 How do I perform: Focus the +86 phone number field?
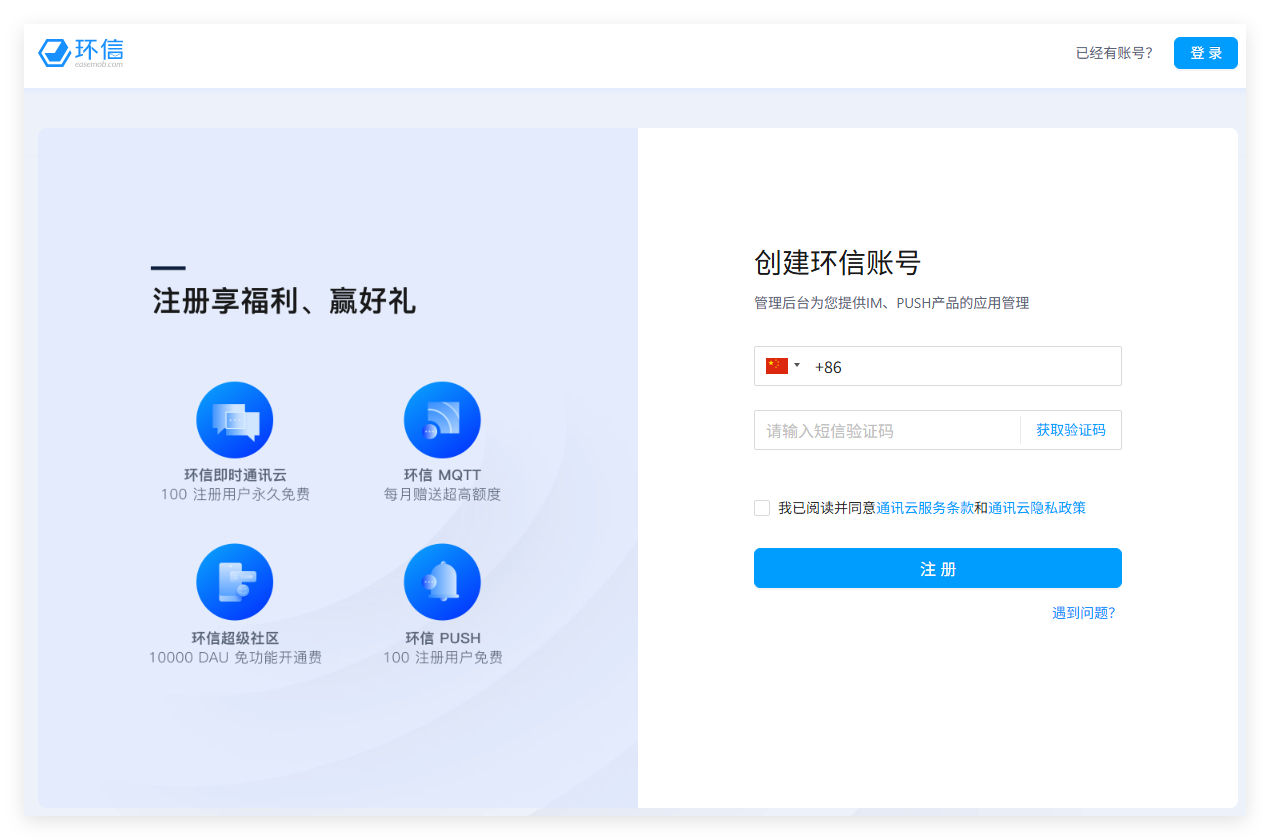[x=960, y=367]
